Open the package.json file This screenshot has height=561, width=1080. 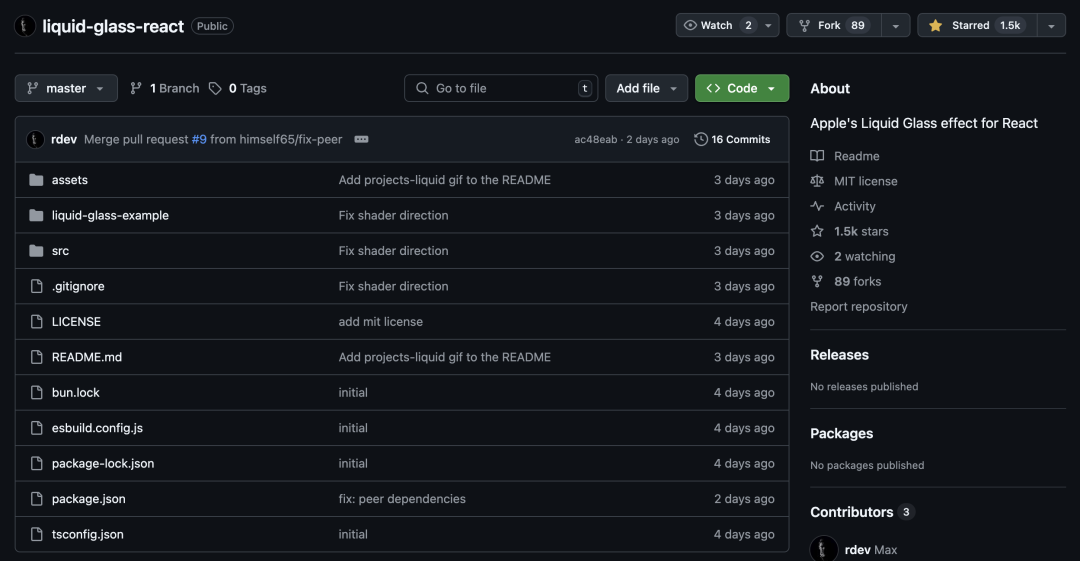89,499
